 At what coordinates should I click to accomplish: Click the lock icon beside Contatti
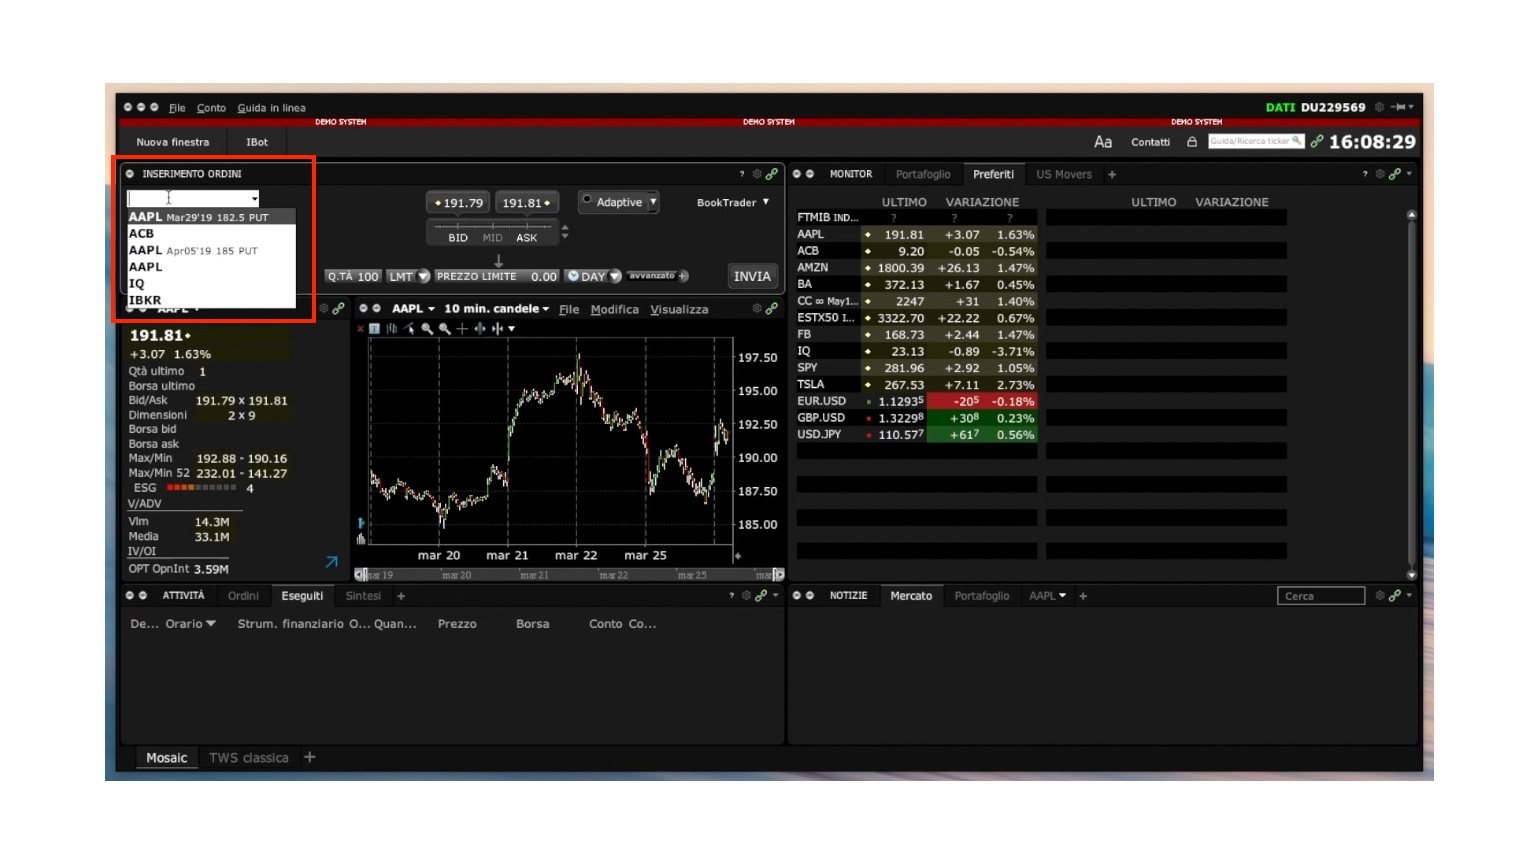point(1192,142)
